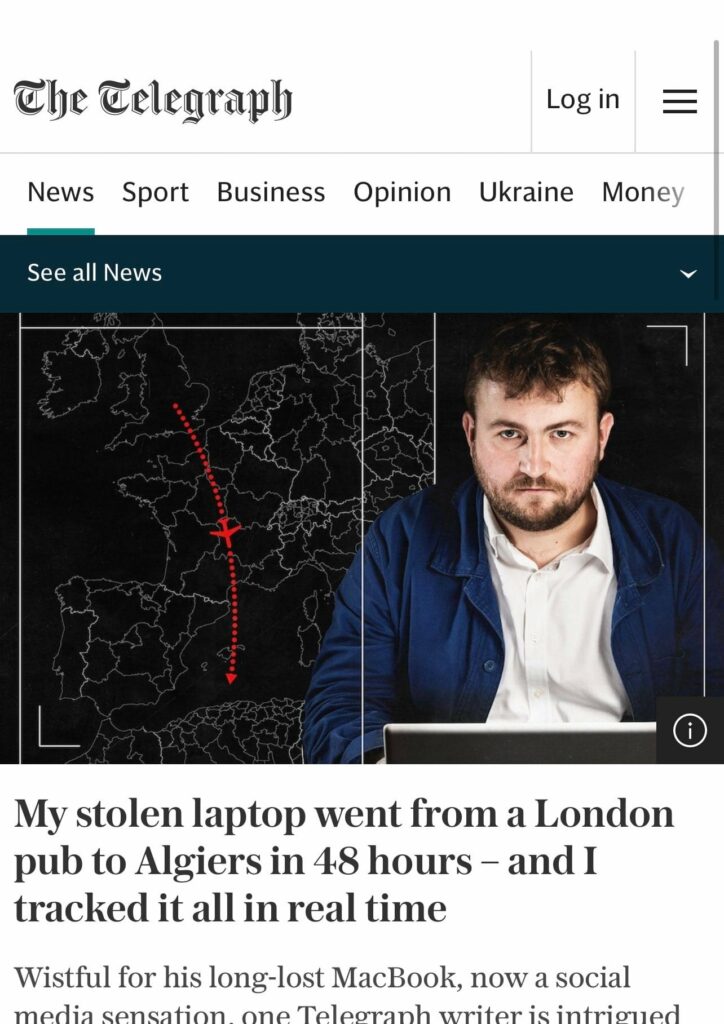The width and height of the screenshot is (724, 1024).
Task: Open the stolen laptop headline article
Action: pyautogui.click(x=344, y=861)
